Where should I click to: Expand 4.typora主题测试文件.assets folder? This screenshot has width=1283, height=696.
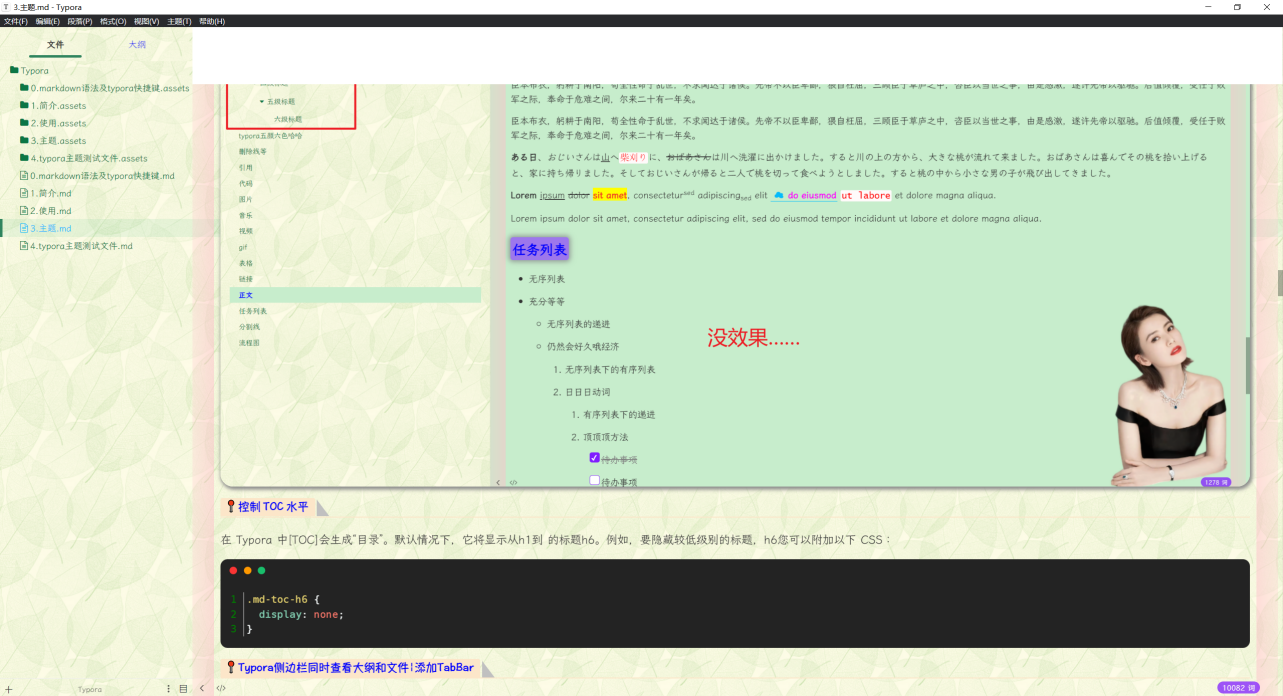point(83,158)
